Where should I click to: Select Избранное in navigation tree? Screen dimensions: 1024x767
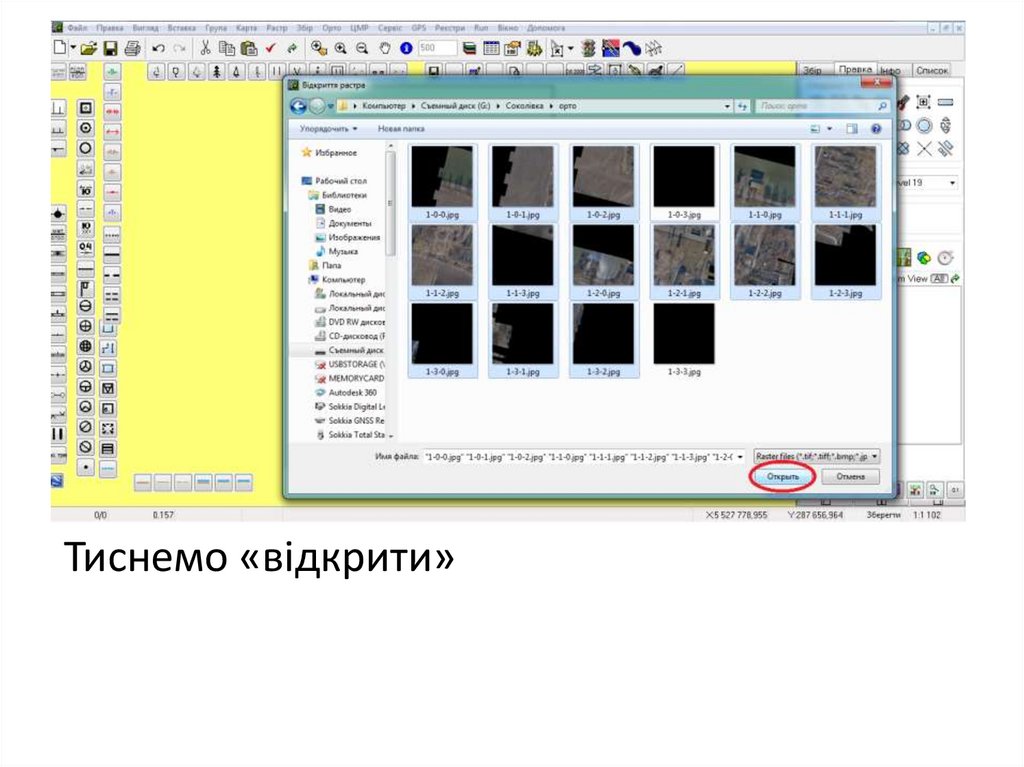[329, 153]
